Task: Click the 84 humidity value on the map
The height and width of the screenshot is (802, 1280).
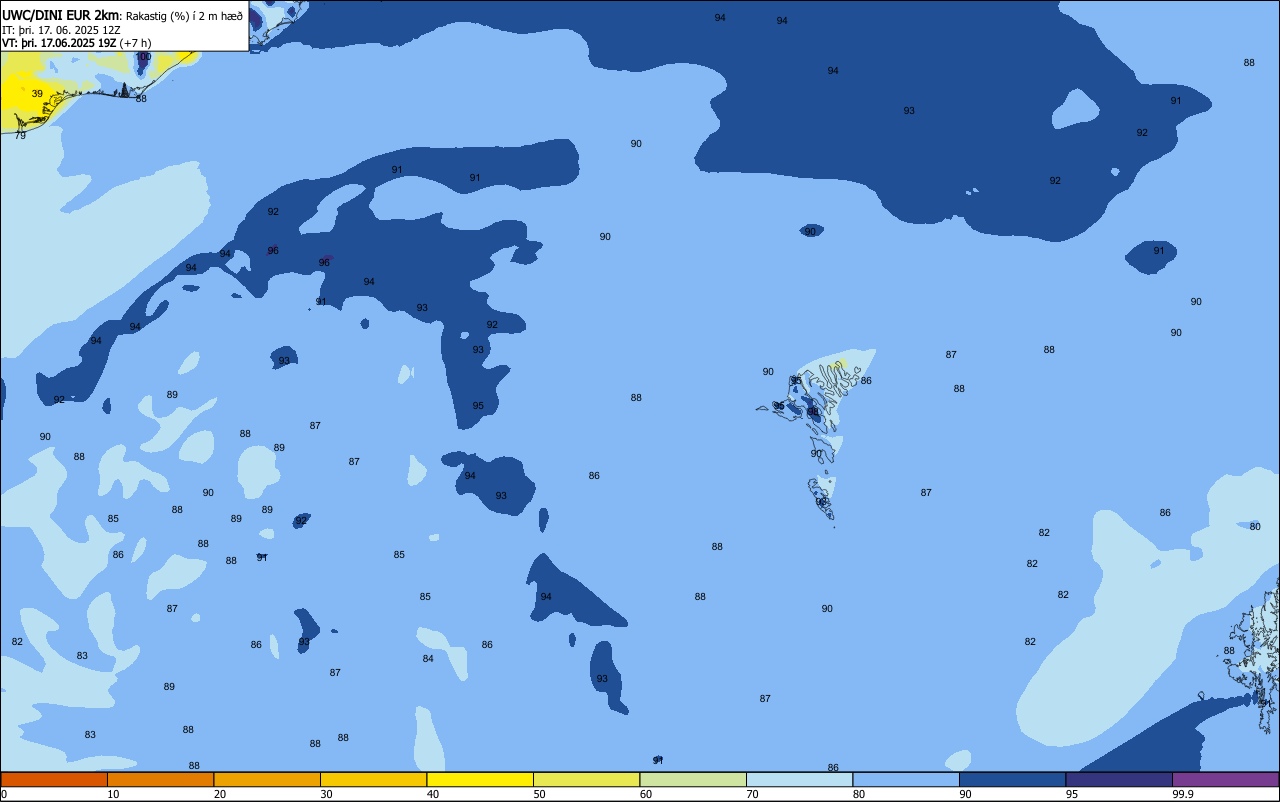Action: click(x=428, y=659)
